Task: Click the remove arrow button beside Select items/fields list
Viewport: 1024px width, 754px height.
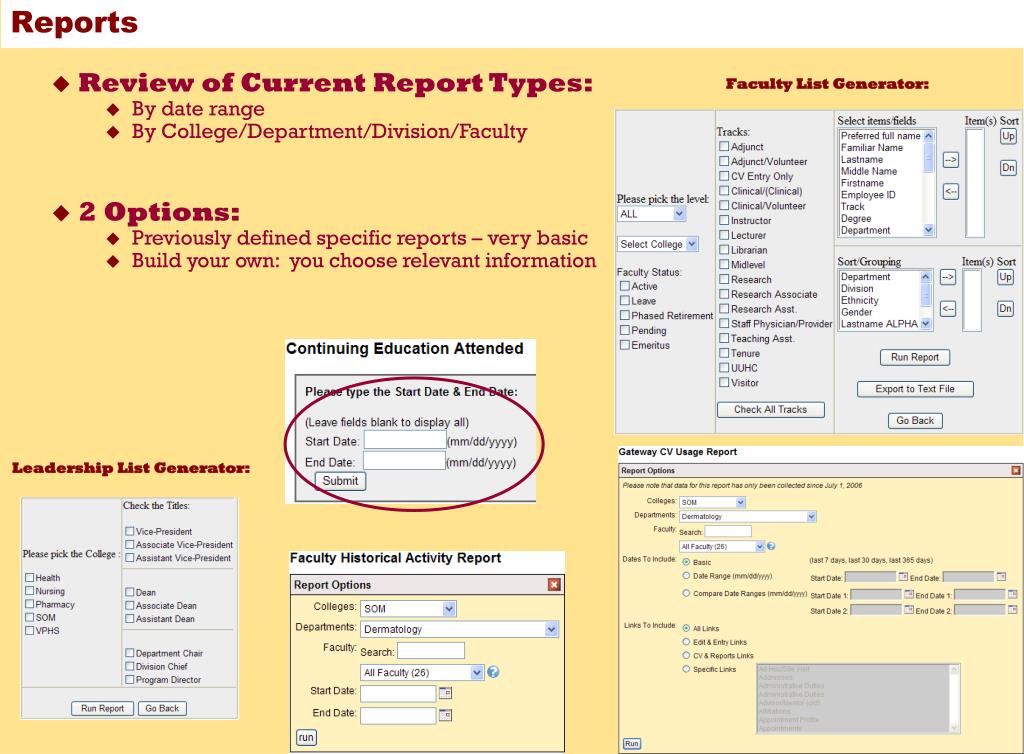Action: [950, 191]
